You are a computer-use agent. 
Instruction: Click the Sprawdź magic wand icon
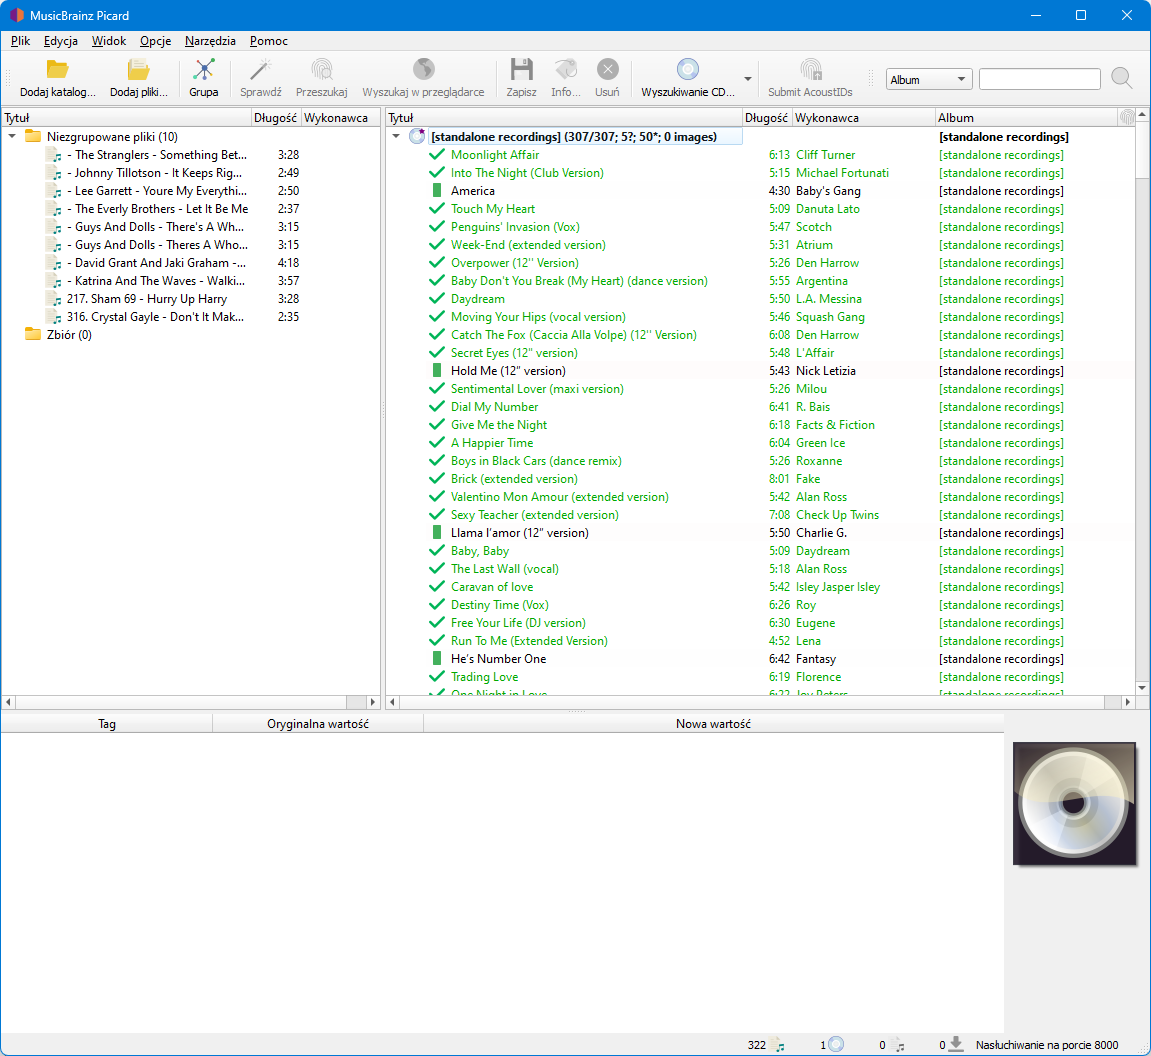261,70
